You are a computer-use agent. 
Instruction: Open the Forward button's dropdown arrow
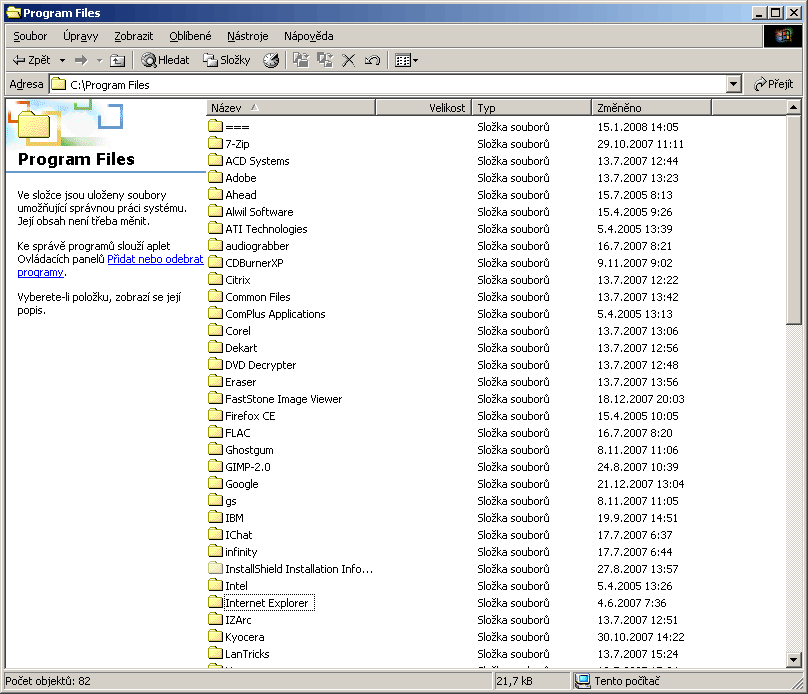point(99,60)
